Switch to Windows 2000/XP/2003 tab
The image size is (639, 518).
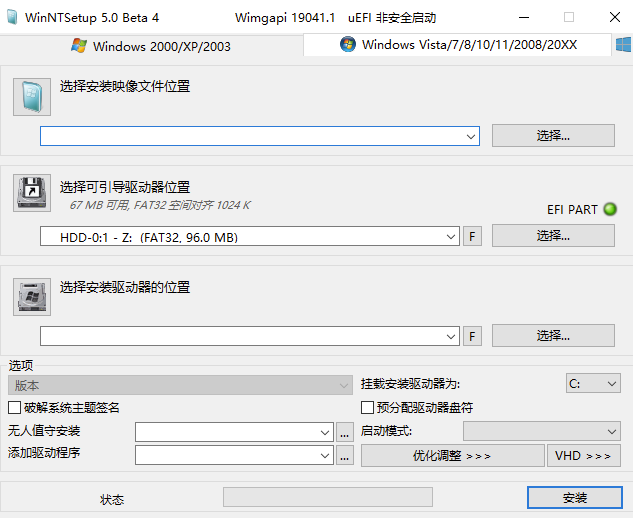pyautogui.click(x=151, y=46)
